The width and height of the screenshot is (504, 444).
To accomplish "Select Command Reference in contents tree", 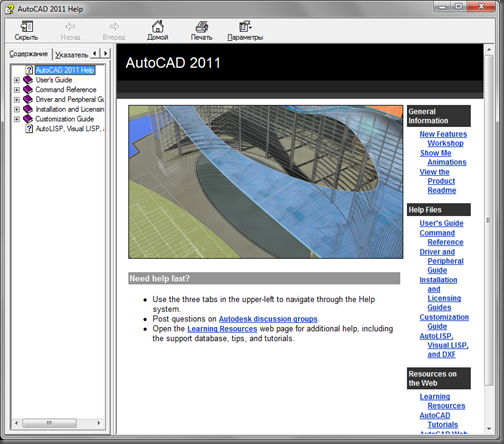I will pos(66,90).
